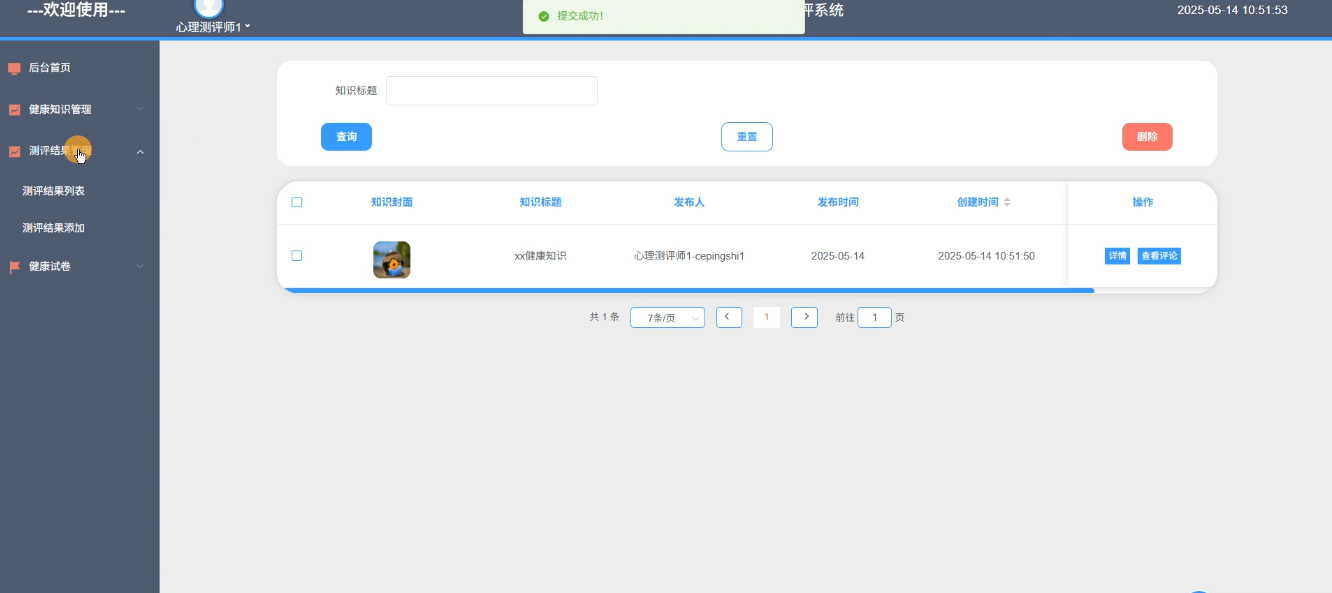Expand 健康试卷 menu chevron
Screen dimensions: 1332x593
(140, 266)
